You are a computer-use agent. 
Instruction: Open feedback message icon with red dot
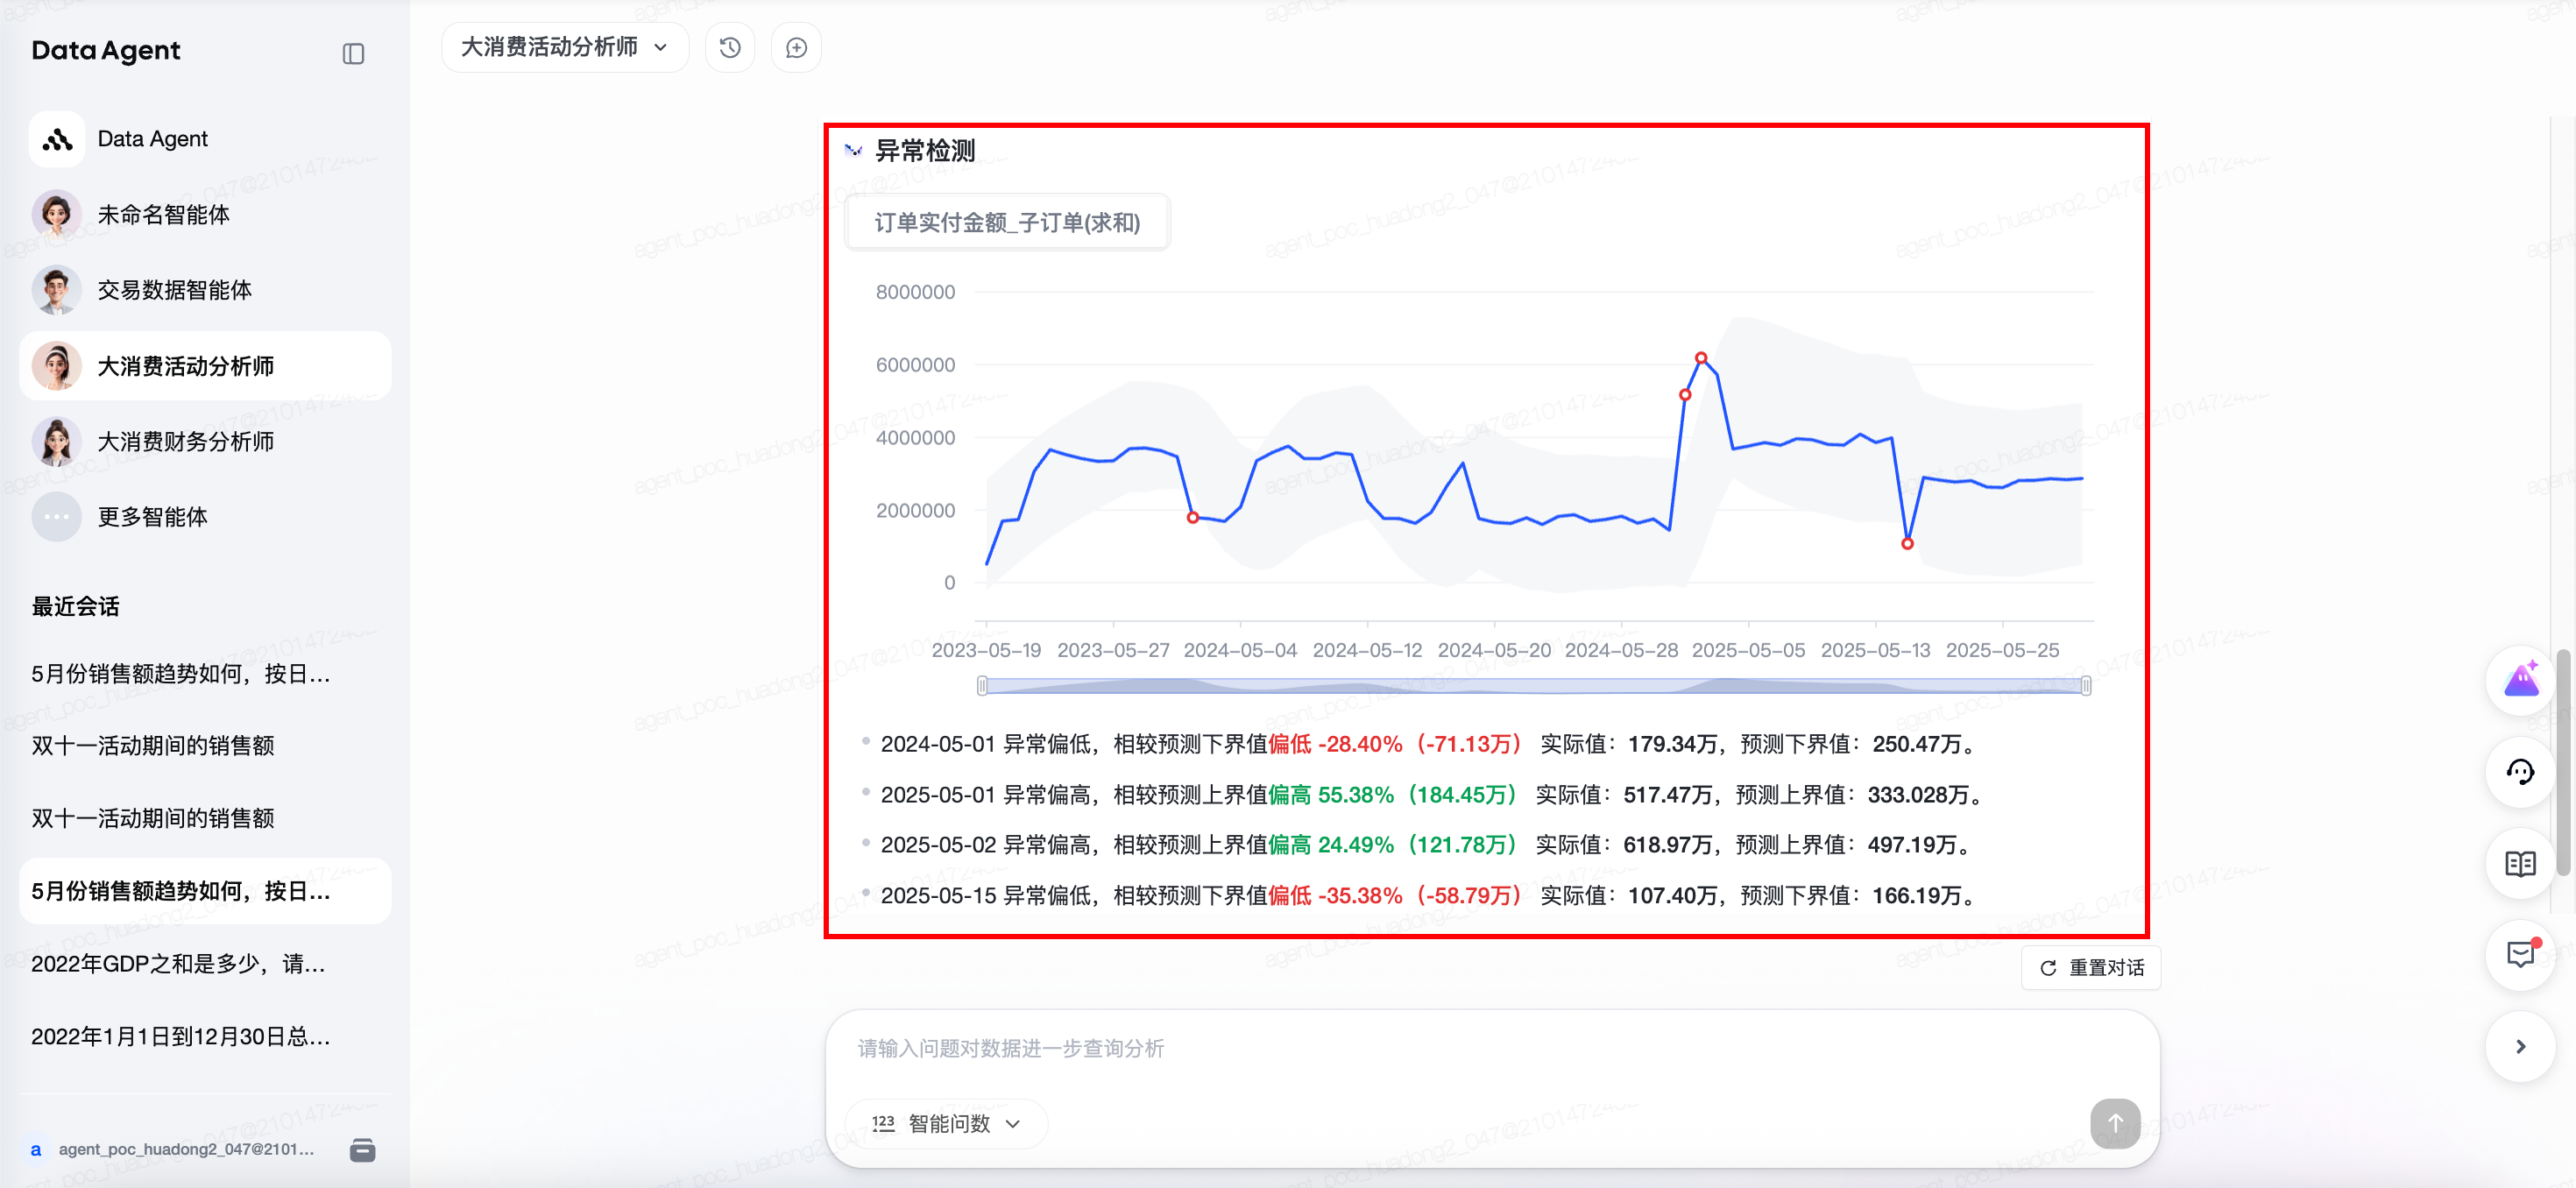click(2519, 954)
